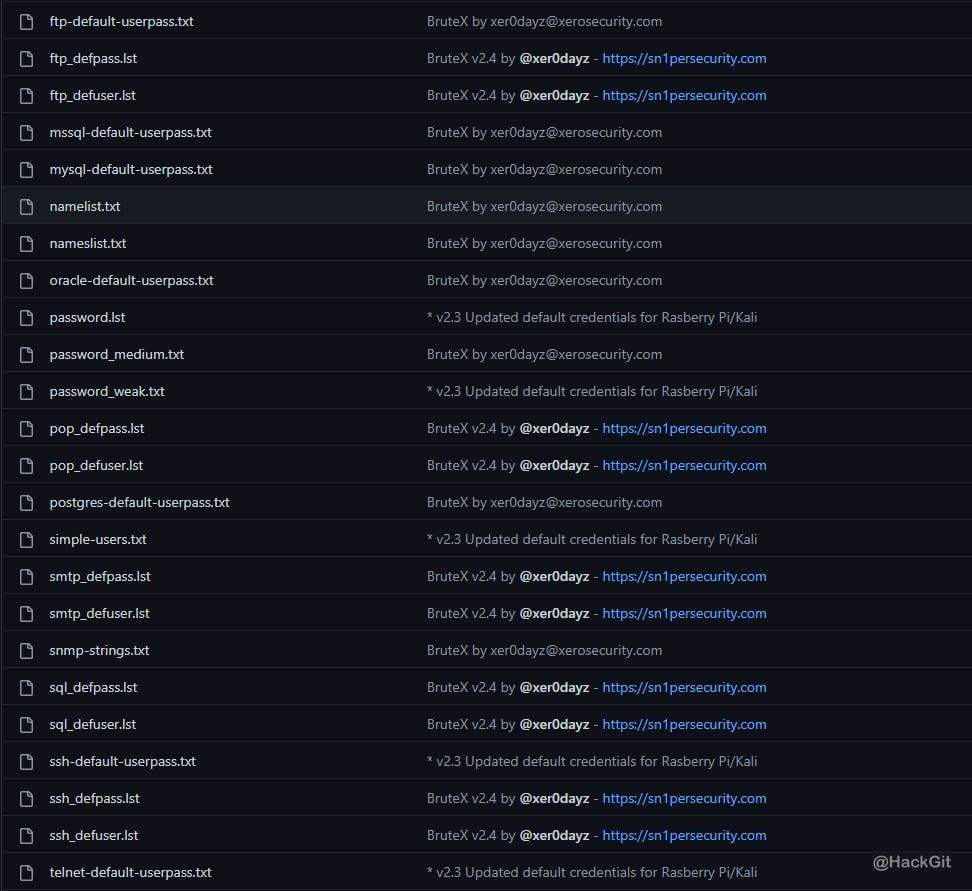Click file icon beside pop_defpass.lst
Screen dimensions: 972x891
pyautogui.click(x=27, y=428)
